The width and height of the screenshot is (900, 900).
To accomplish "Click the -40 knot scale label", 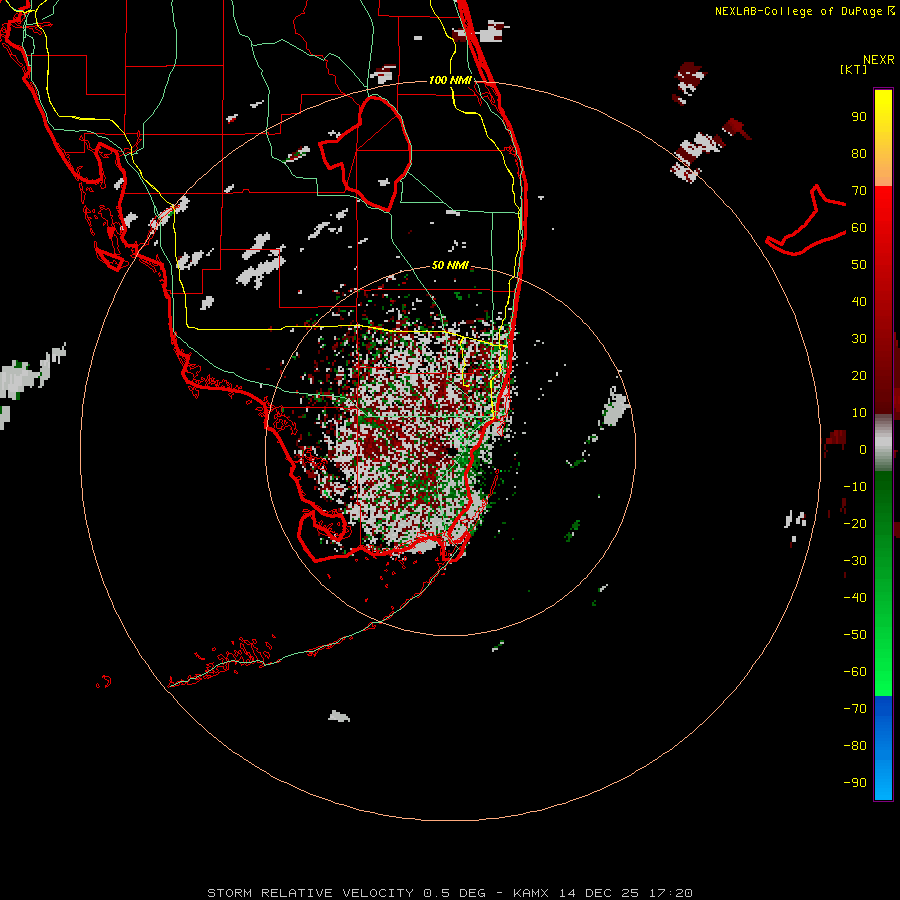I will [x=855, y=598].
